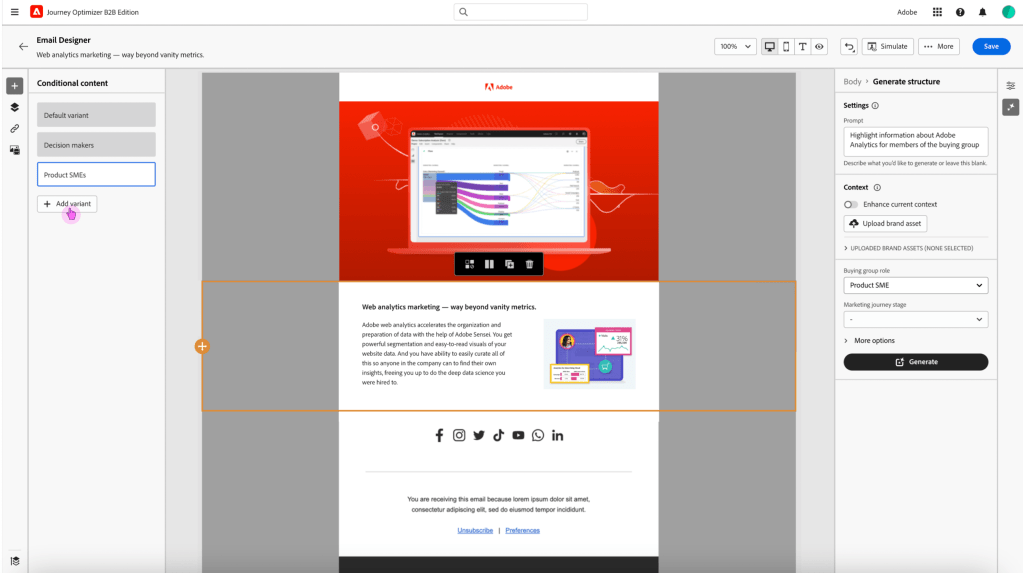The height and width of the screenshot is (573, 1023).
Task: Click the Settings info icon
Action: pyautogui.click(x=876, y=106)
